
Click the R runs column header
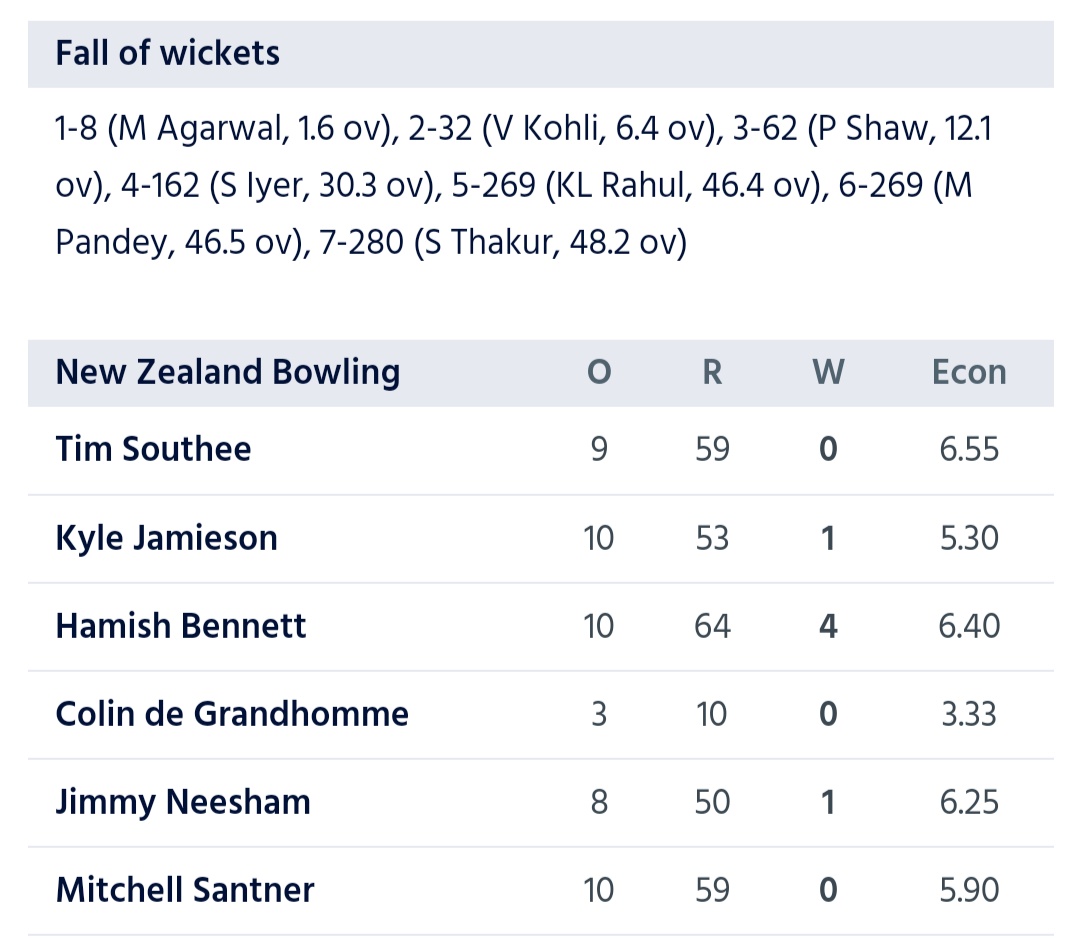pyautogui.click(x=712, y=373)
